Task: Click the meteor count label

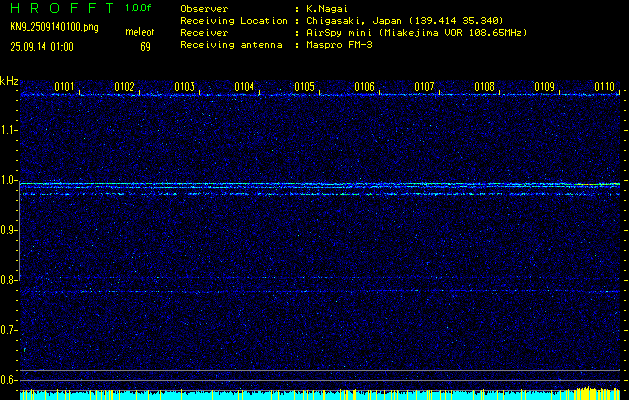Action: point(140,32)
